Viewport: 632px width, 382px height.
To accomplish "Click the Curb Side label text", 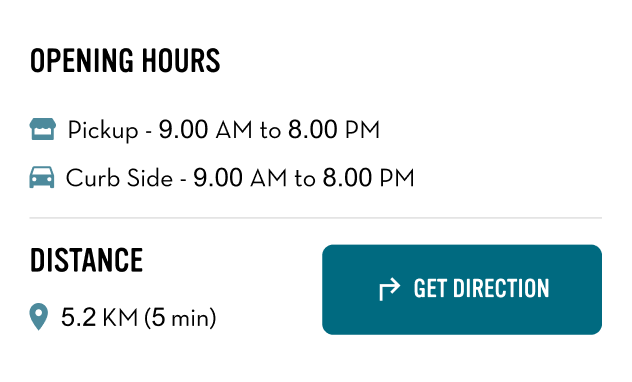I will 119,178.
